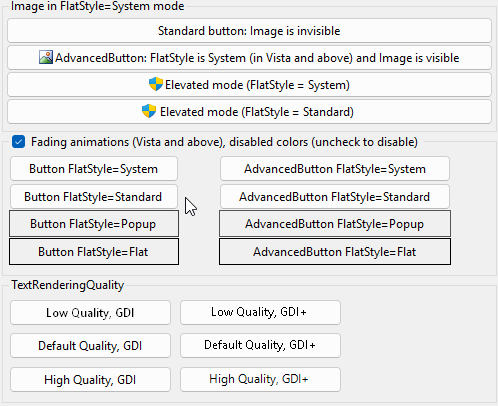The width and height of the screenshot is (498, 406).
Task: Click Button FlatStyle=Standard
Action: point(94,197)
